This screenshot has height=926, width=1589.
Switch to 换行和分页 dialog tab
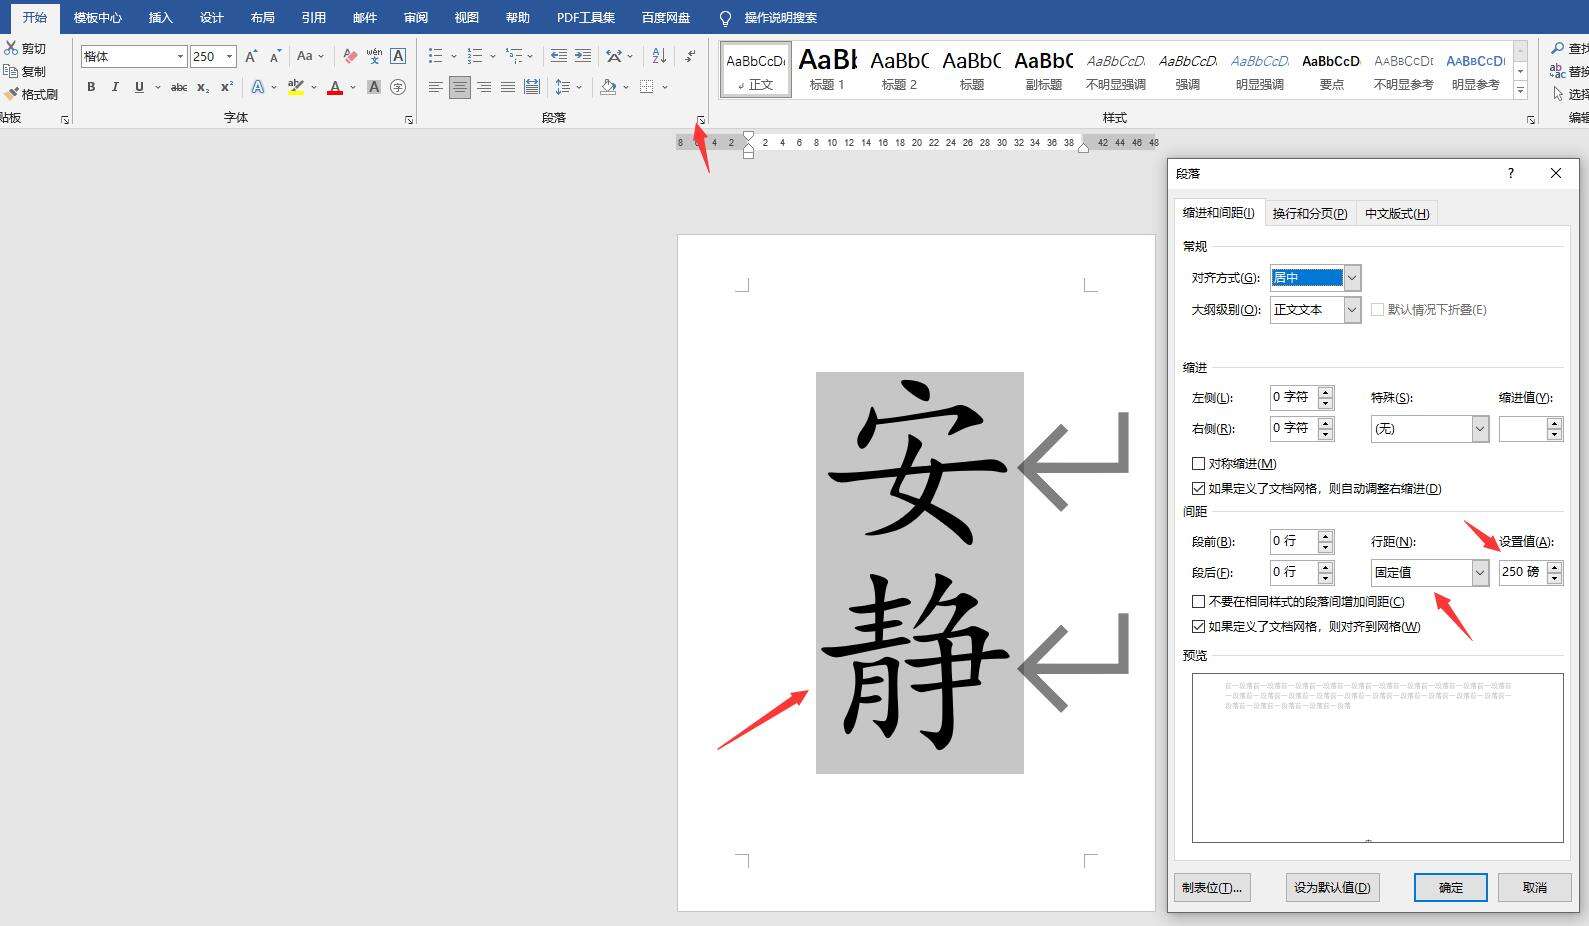1310,213
